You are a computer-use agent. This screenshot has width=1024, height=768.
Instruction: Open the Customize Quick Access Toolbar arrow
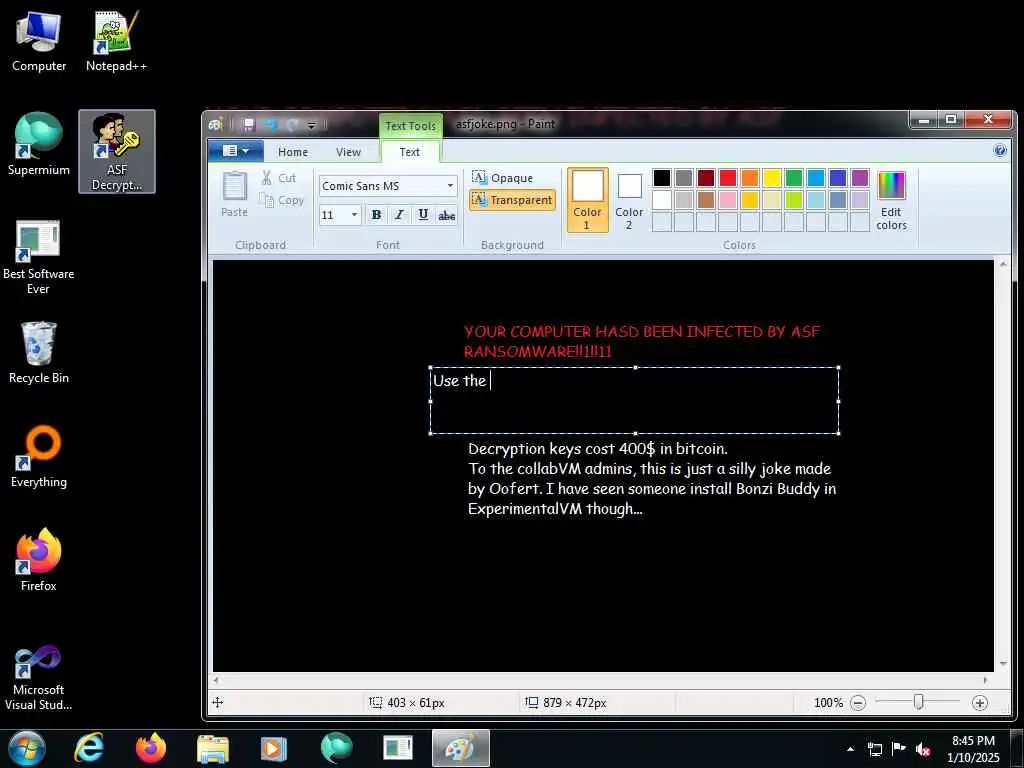click(312, 125)
